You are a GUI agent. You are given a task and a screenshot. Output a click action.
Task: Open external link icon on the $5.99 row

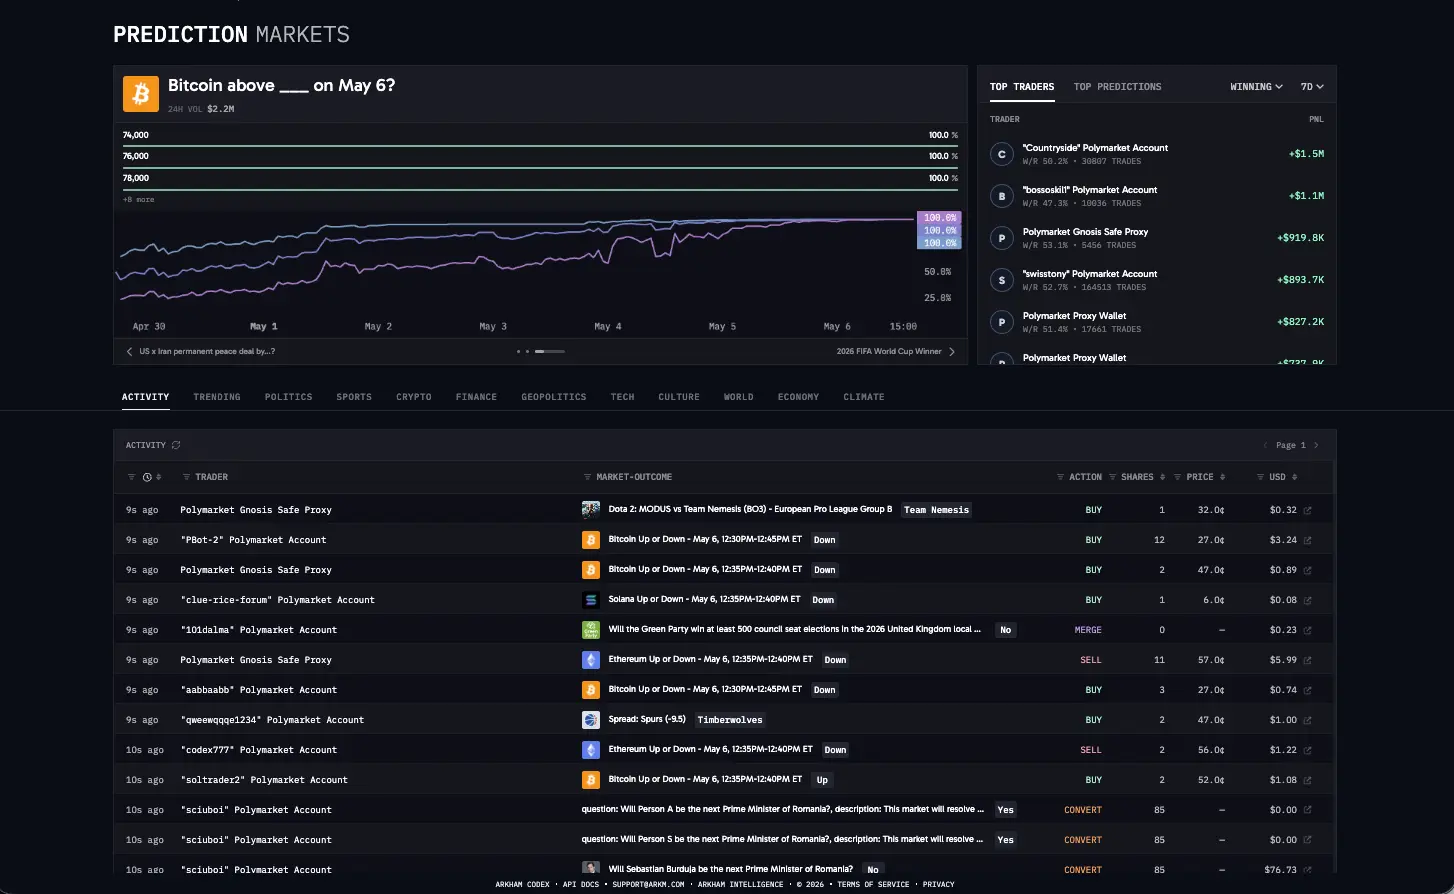[1308, 660]
